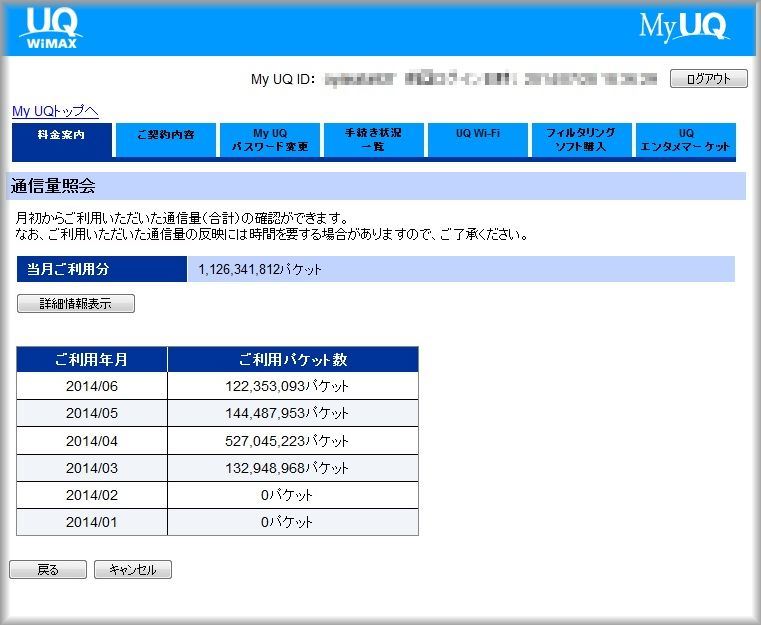
Task: Click the 戻る back button
Action: (x=48, y=570)
